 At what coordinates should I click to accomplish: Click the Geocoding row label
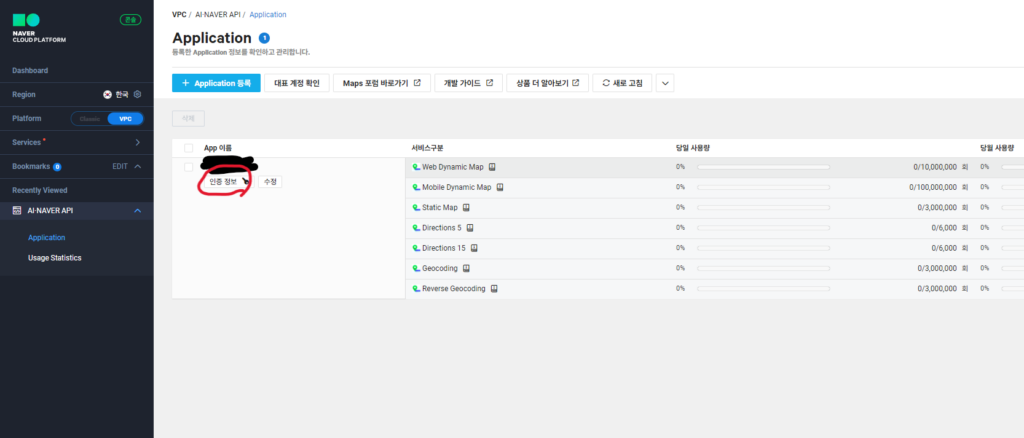pos(440,268)
